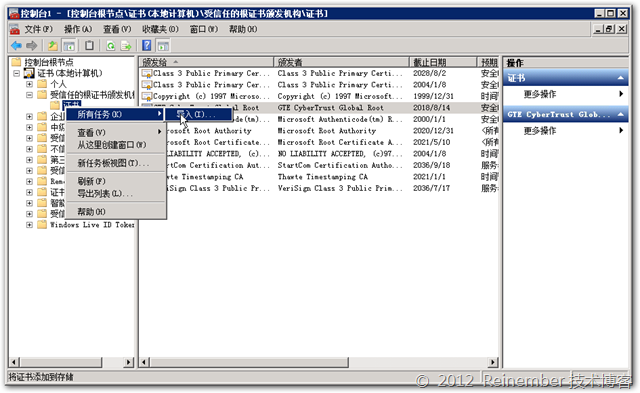Click the expiry date 2020/12/31
Screen dimensions: 640x393
click(434, 131)
